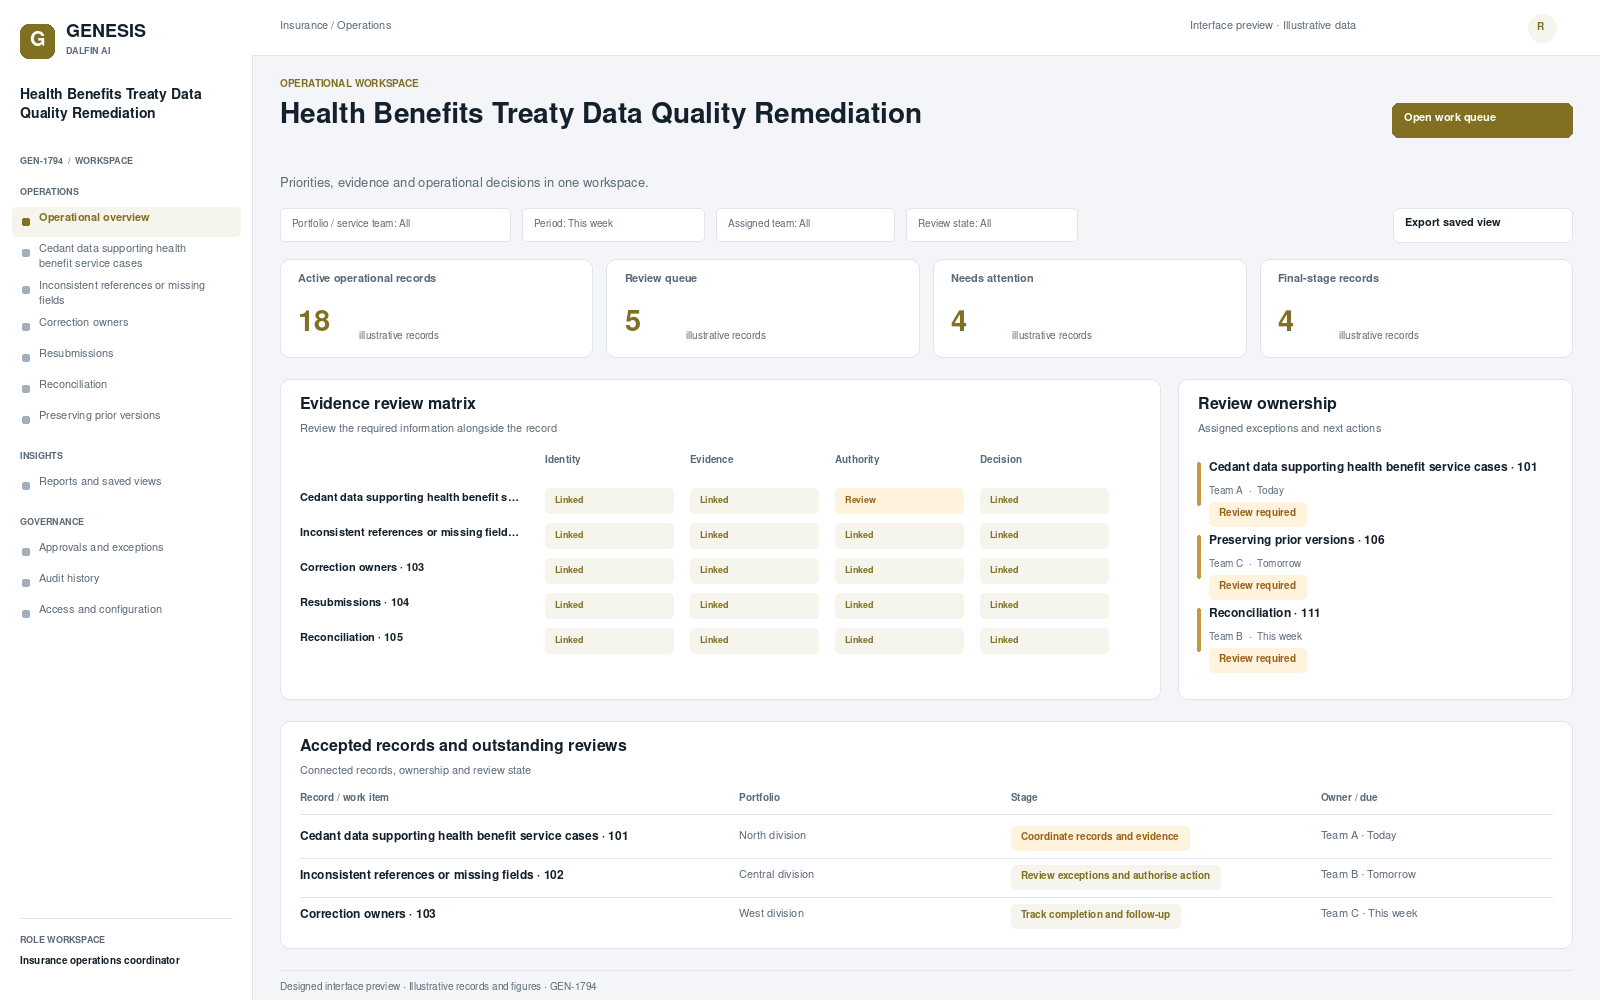Click the Review chip under Authority

(899, 501)
